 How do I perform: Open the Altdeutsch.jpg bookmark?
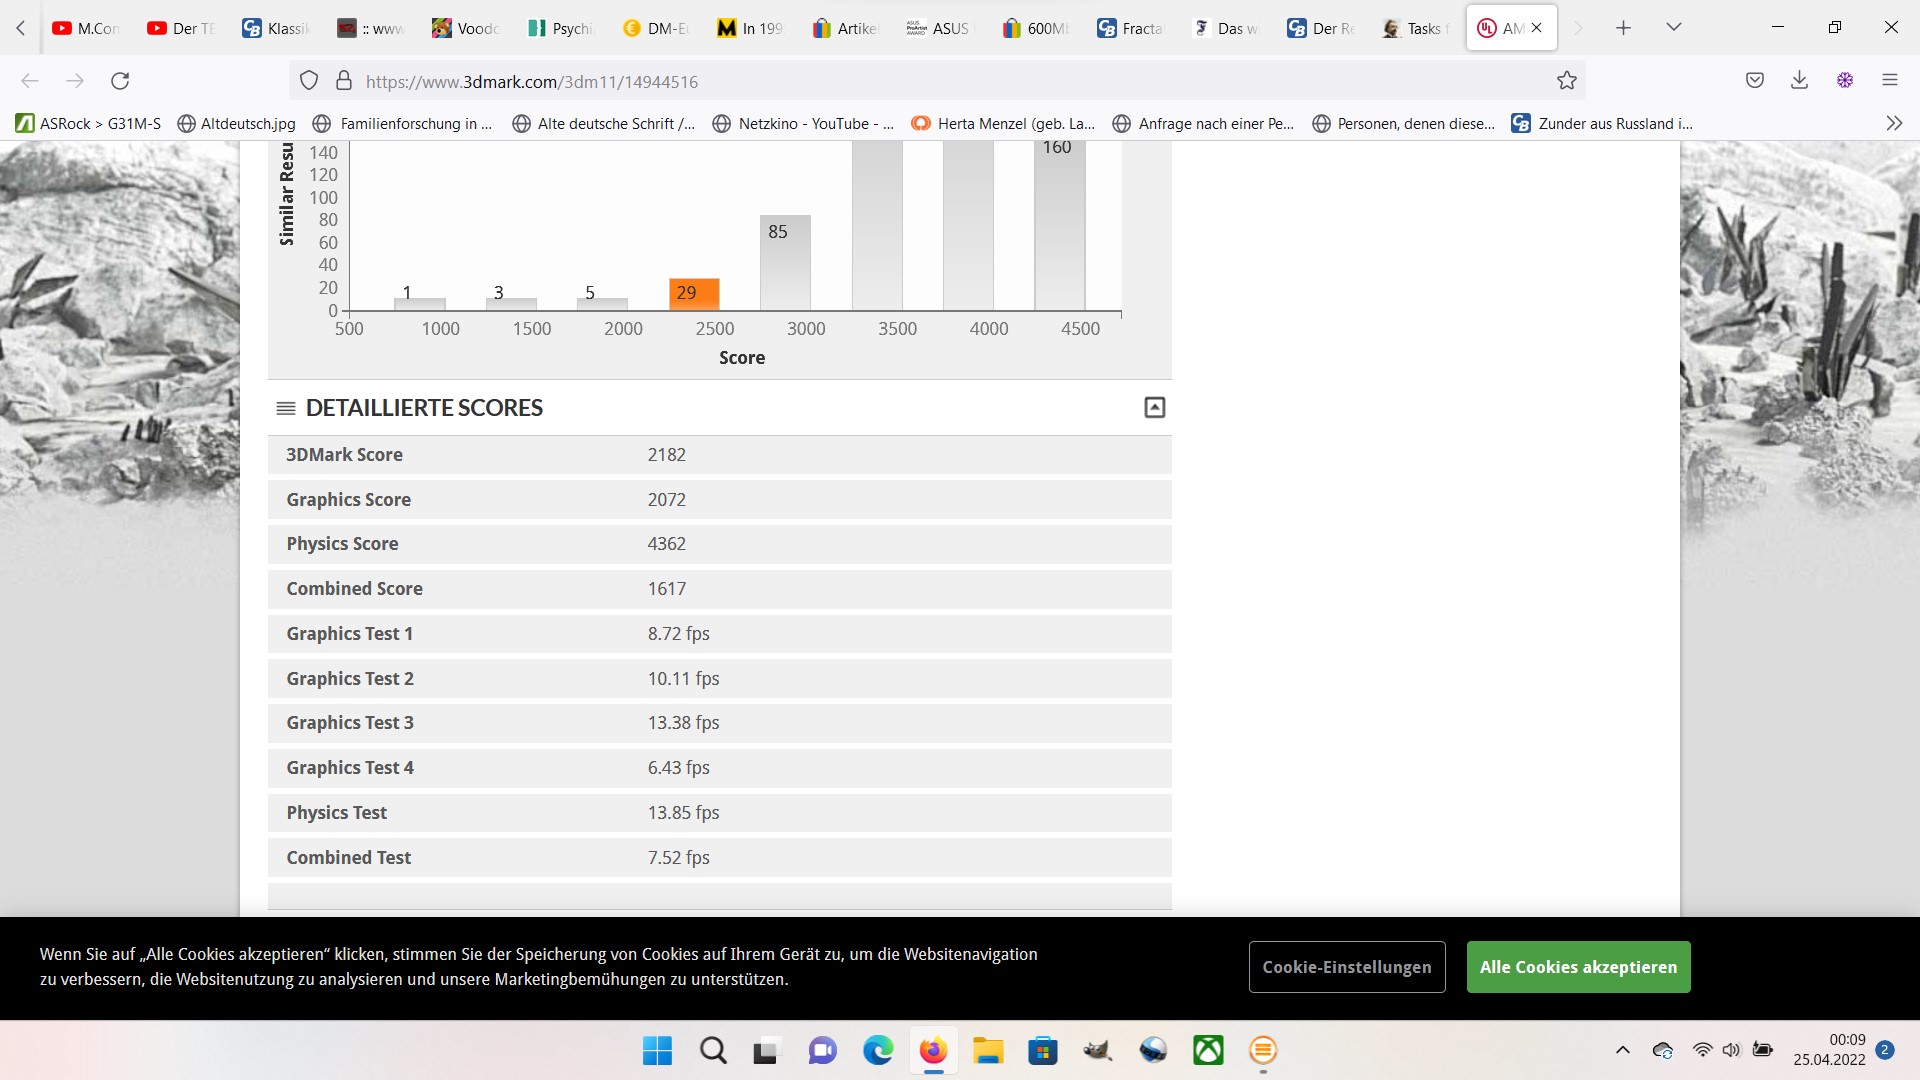tap(237, 123)
